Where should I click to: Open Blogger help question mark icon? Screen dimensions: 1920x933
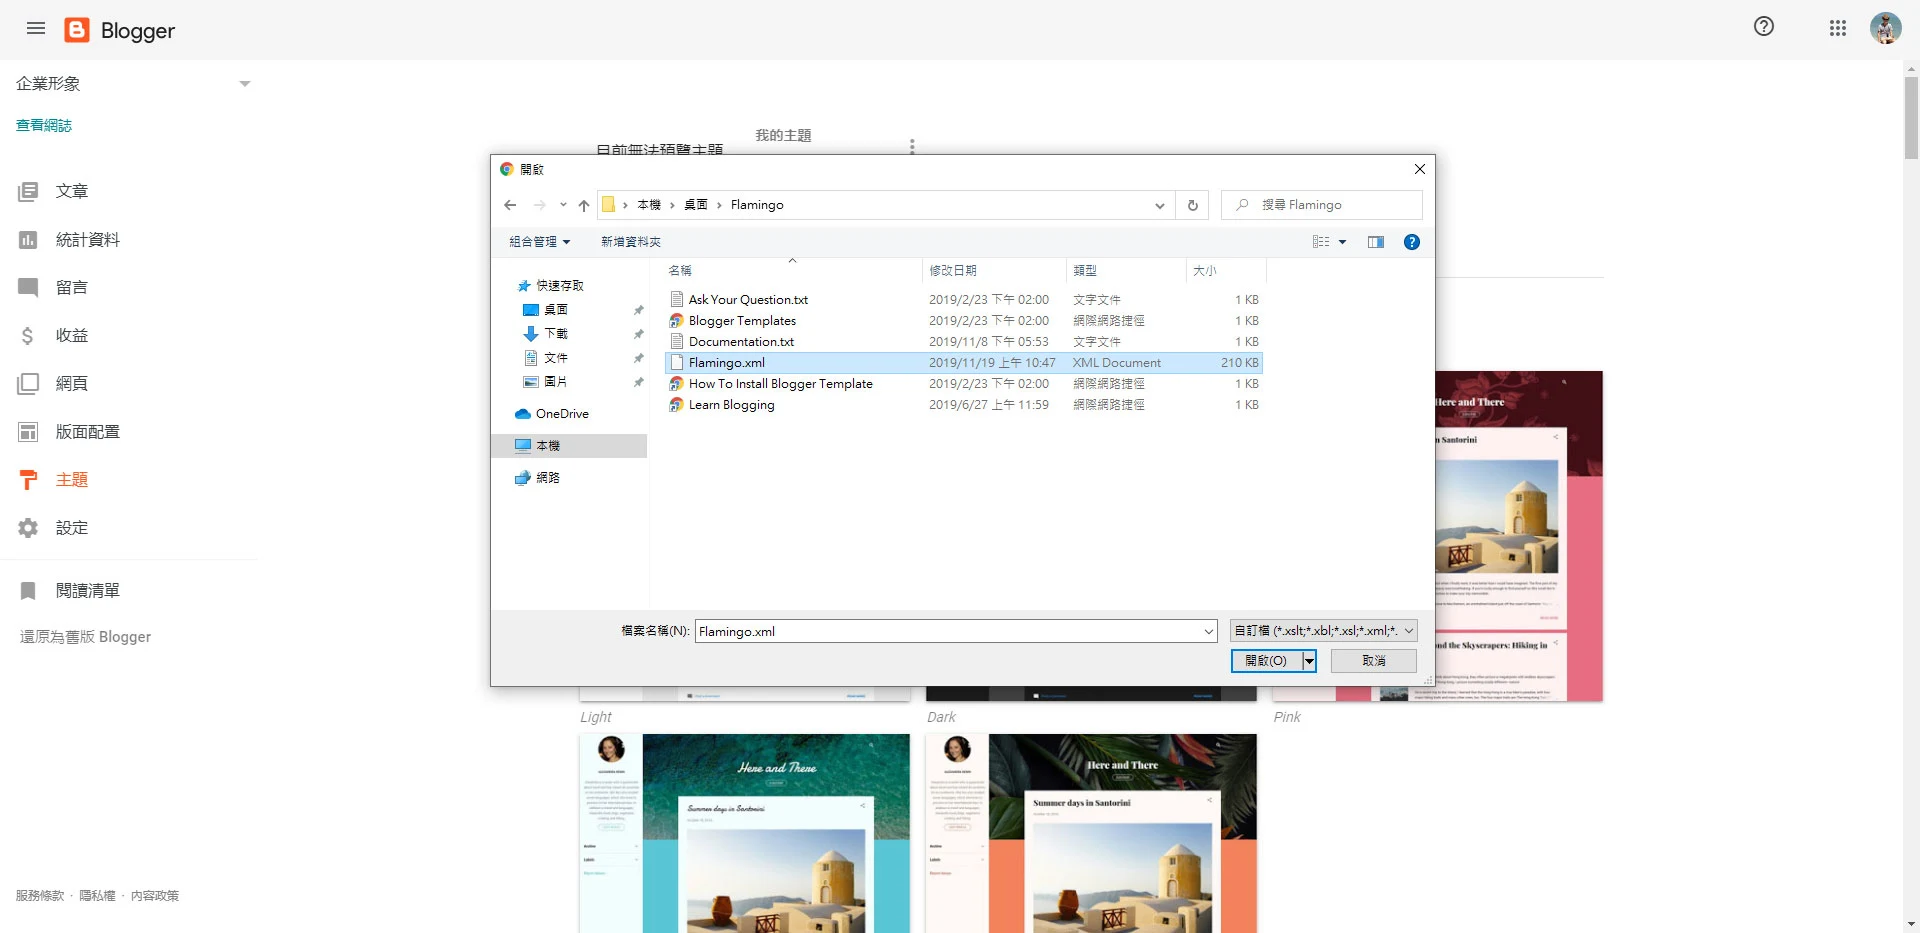[x=1764, y=27]
